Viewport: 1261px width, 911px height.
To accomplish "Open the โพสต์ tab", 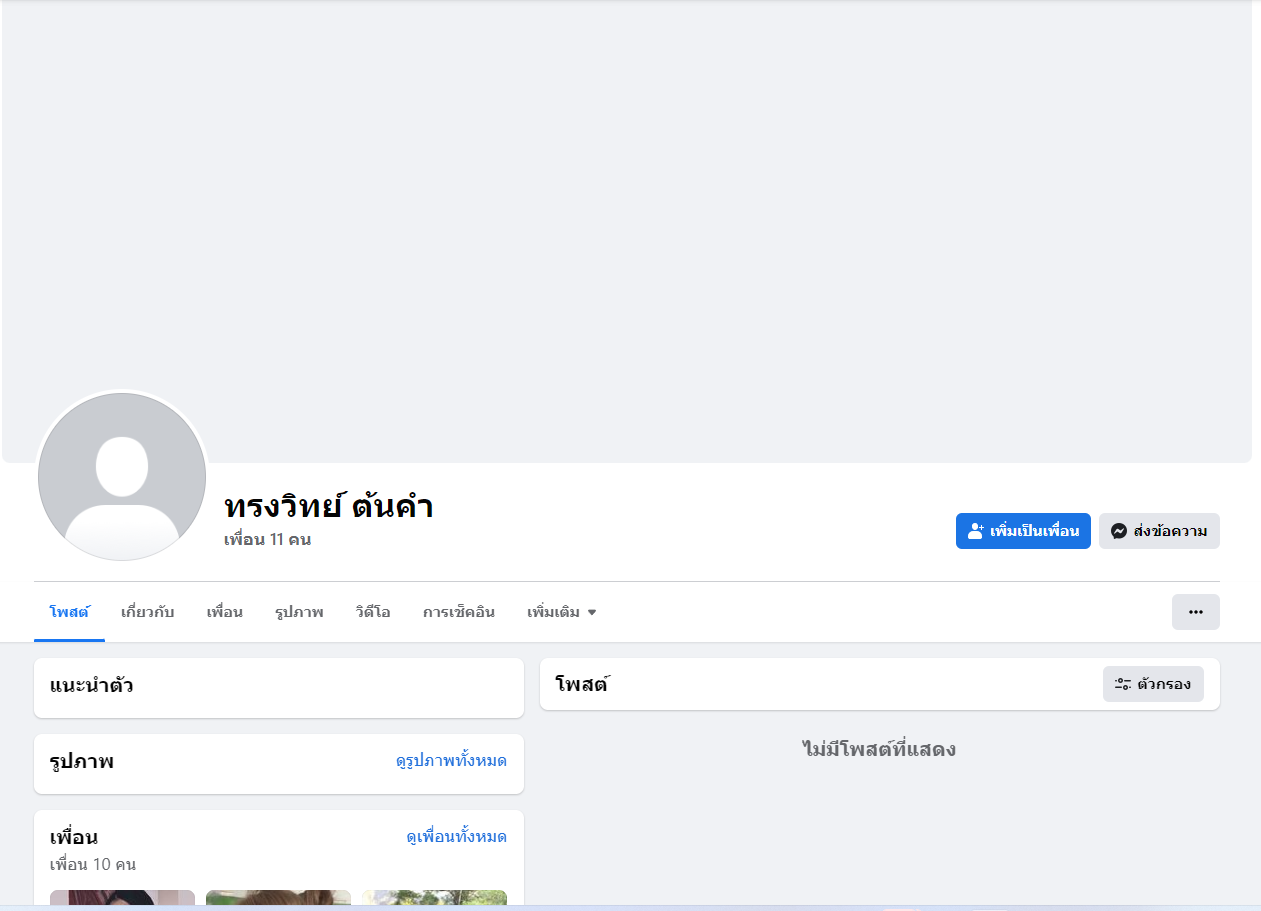I will tap(69, 612).
